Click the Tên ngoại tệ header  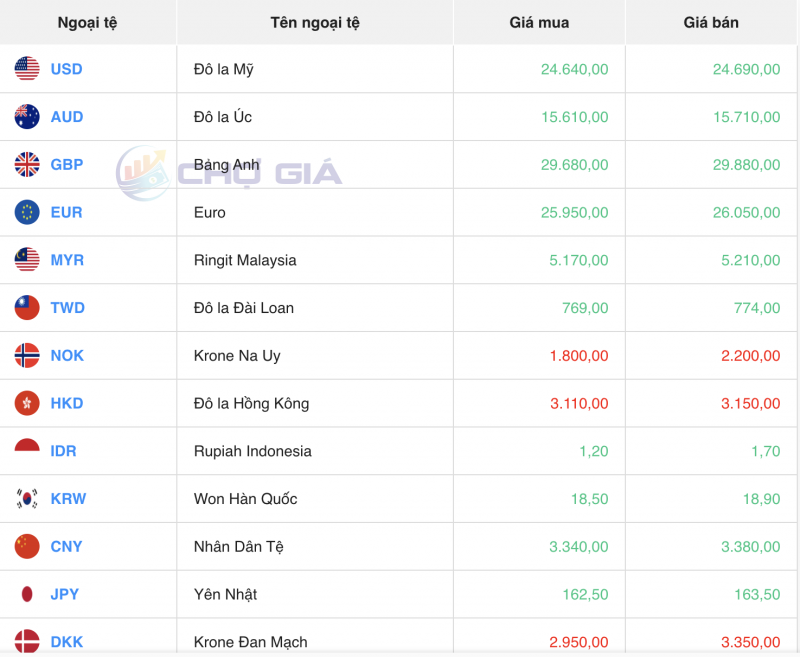pos(313,22)
